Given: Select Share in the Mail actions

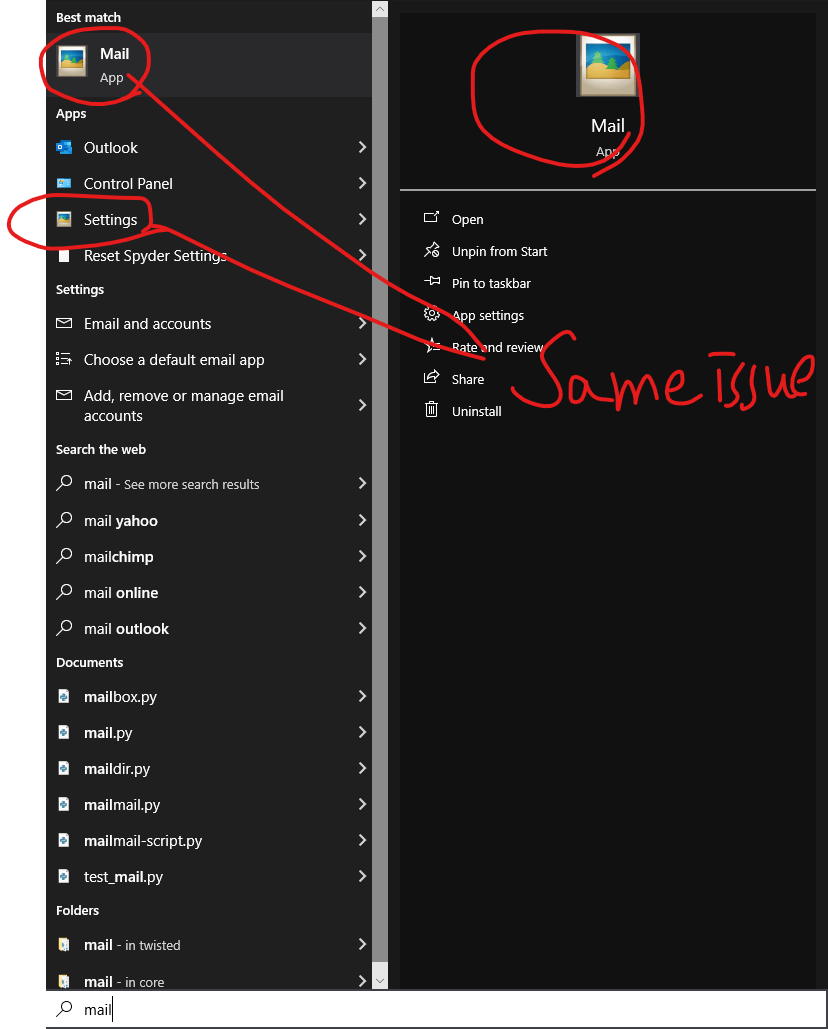Looking at the screenshot, I should coord(468,379).
